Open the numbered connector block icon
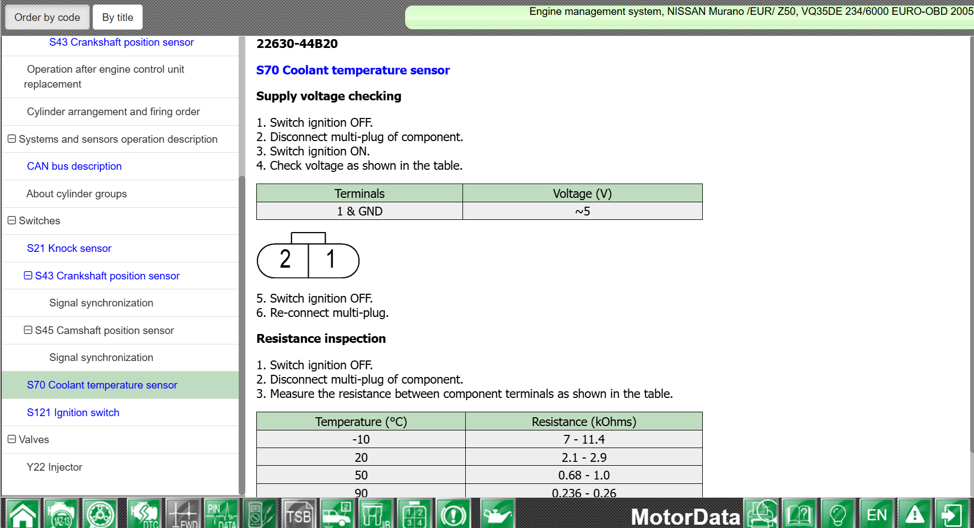 414,514
